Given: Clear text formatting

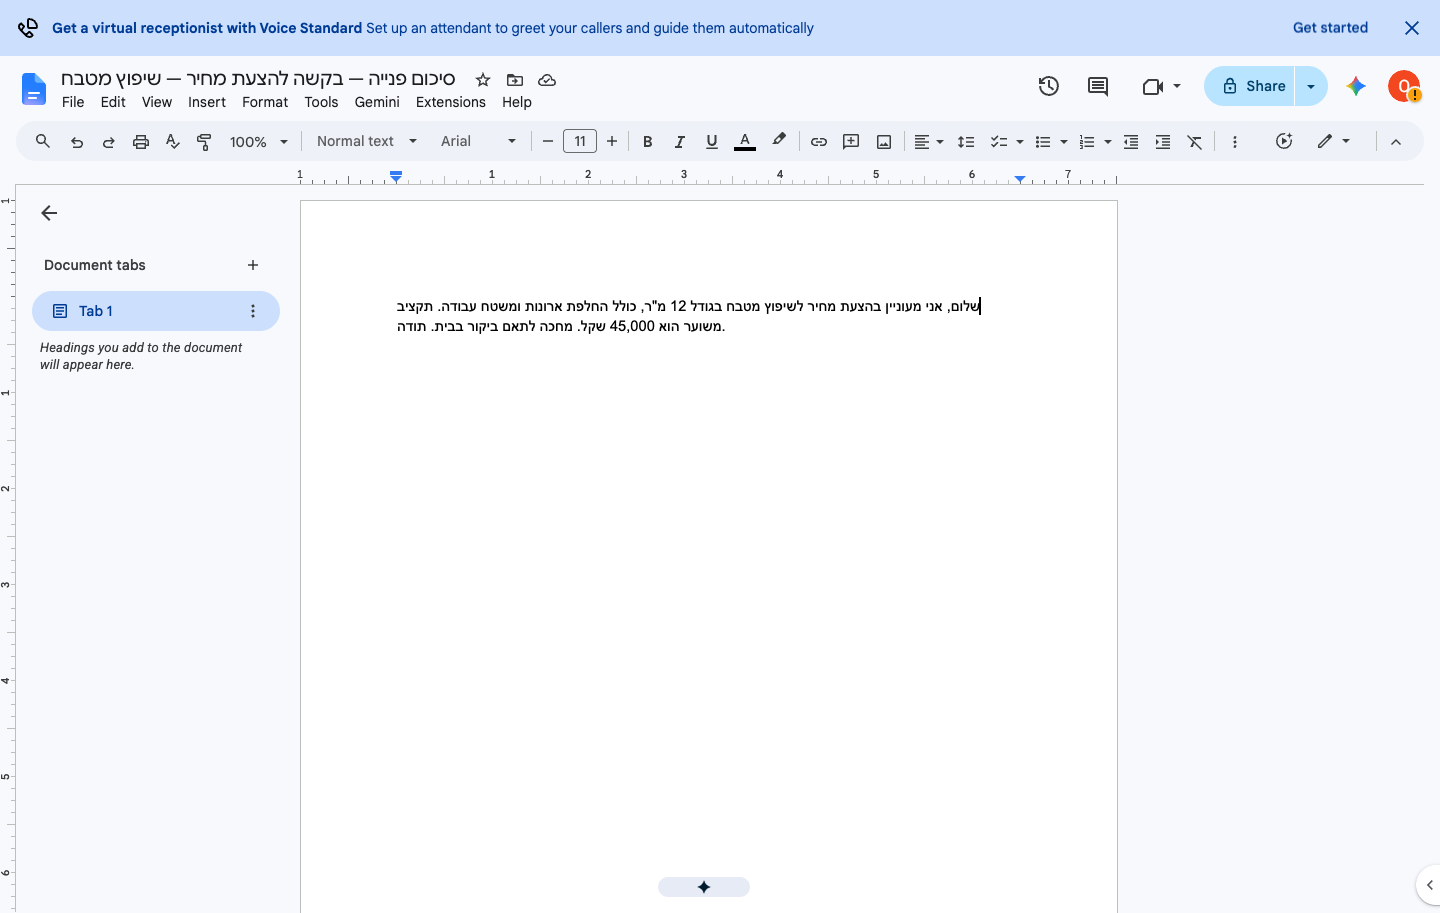Looking at the screenshot, I should (1195, 142).
